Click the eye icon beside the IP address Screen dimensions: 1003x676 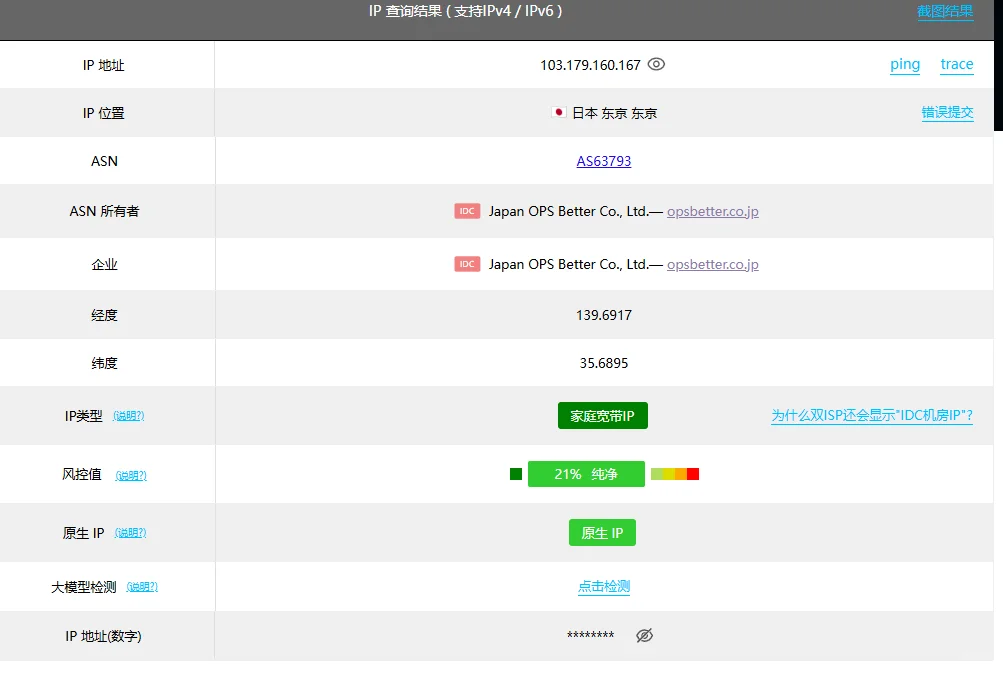pos(656,64)
